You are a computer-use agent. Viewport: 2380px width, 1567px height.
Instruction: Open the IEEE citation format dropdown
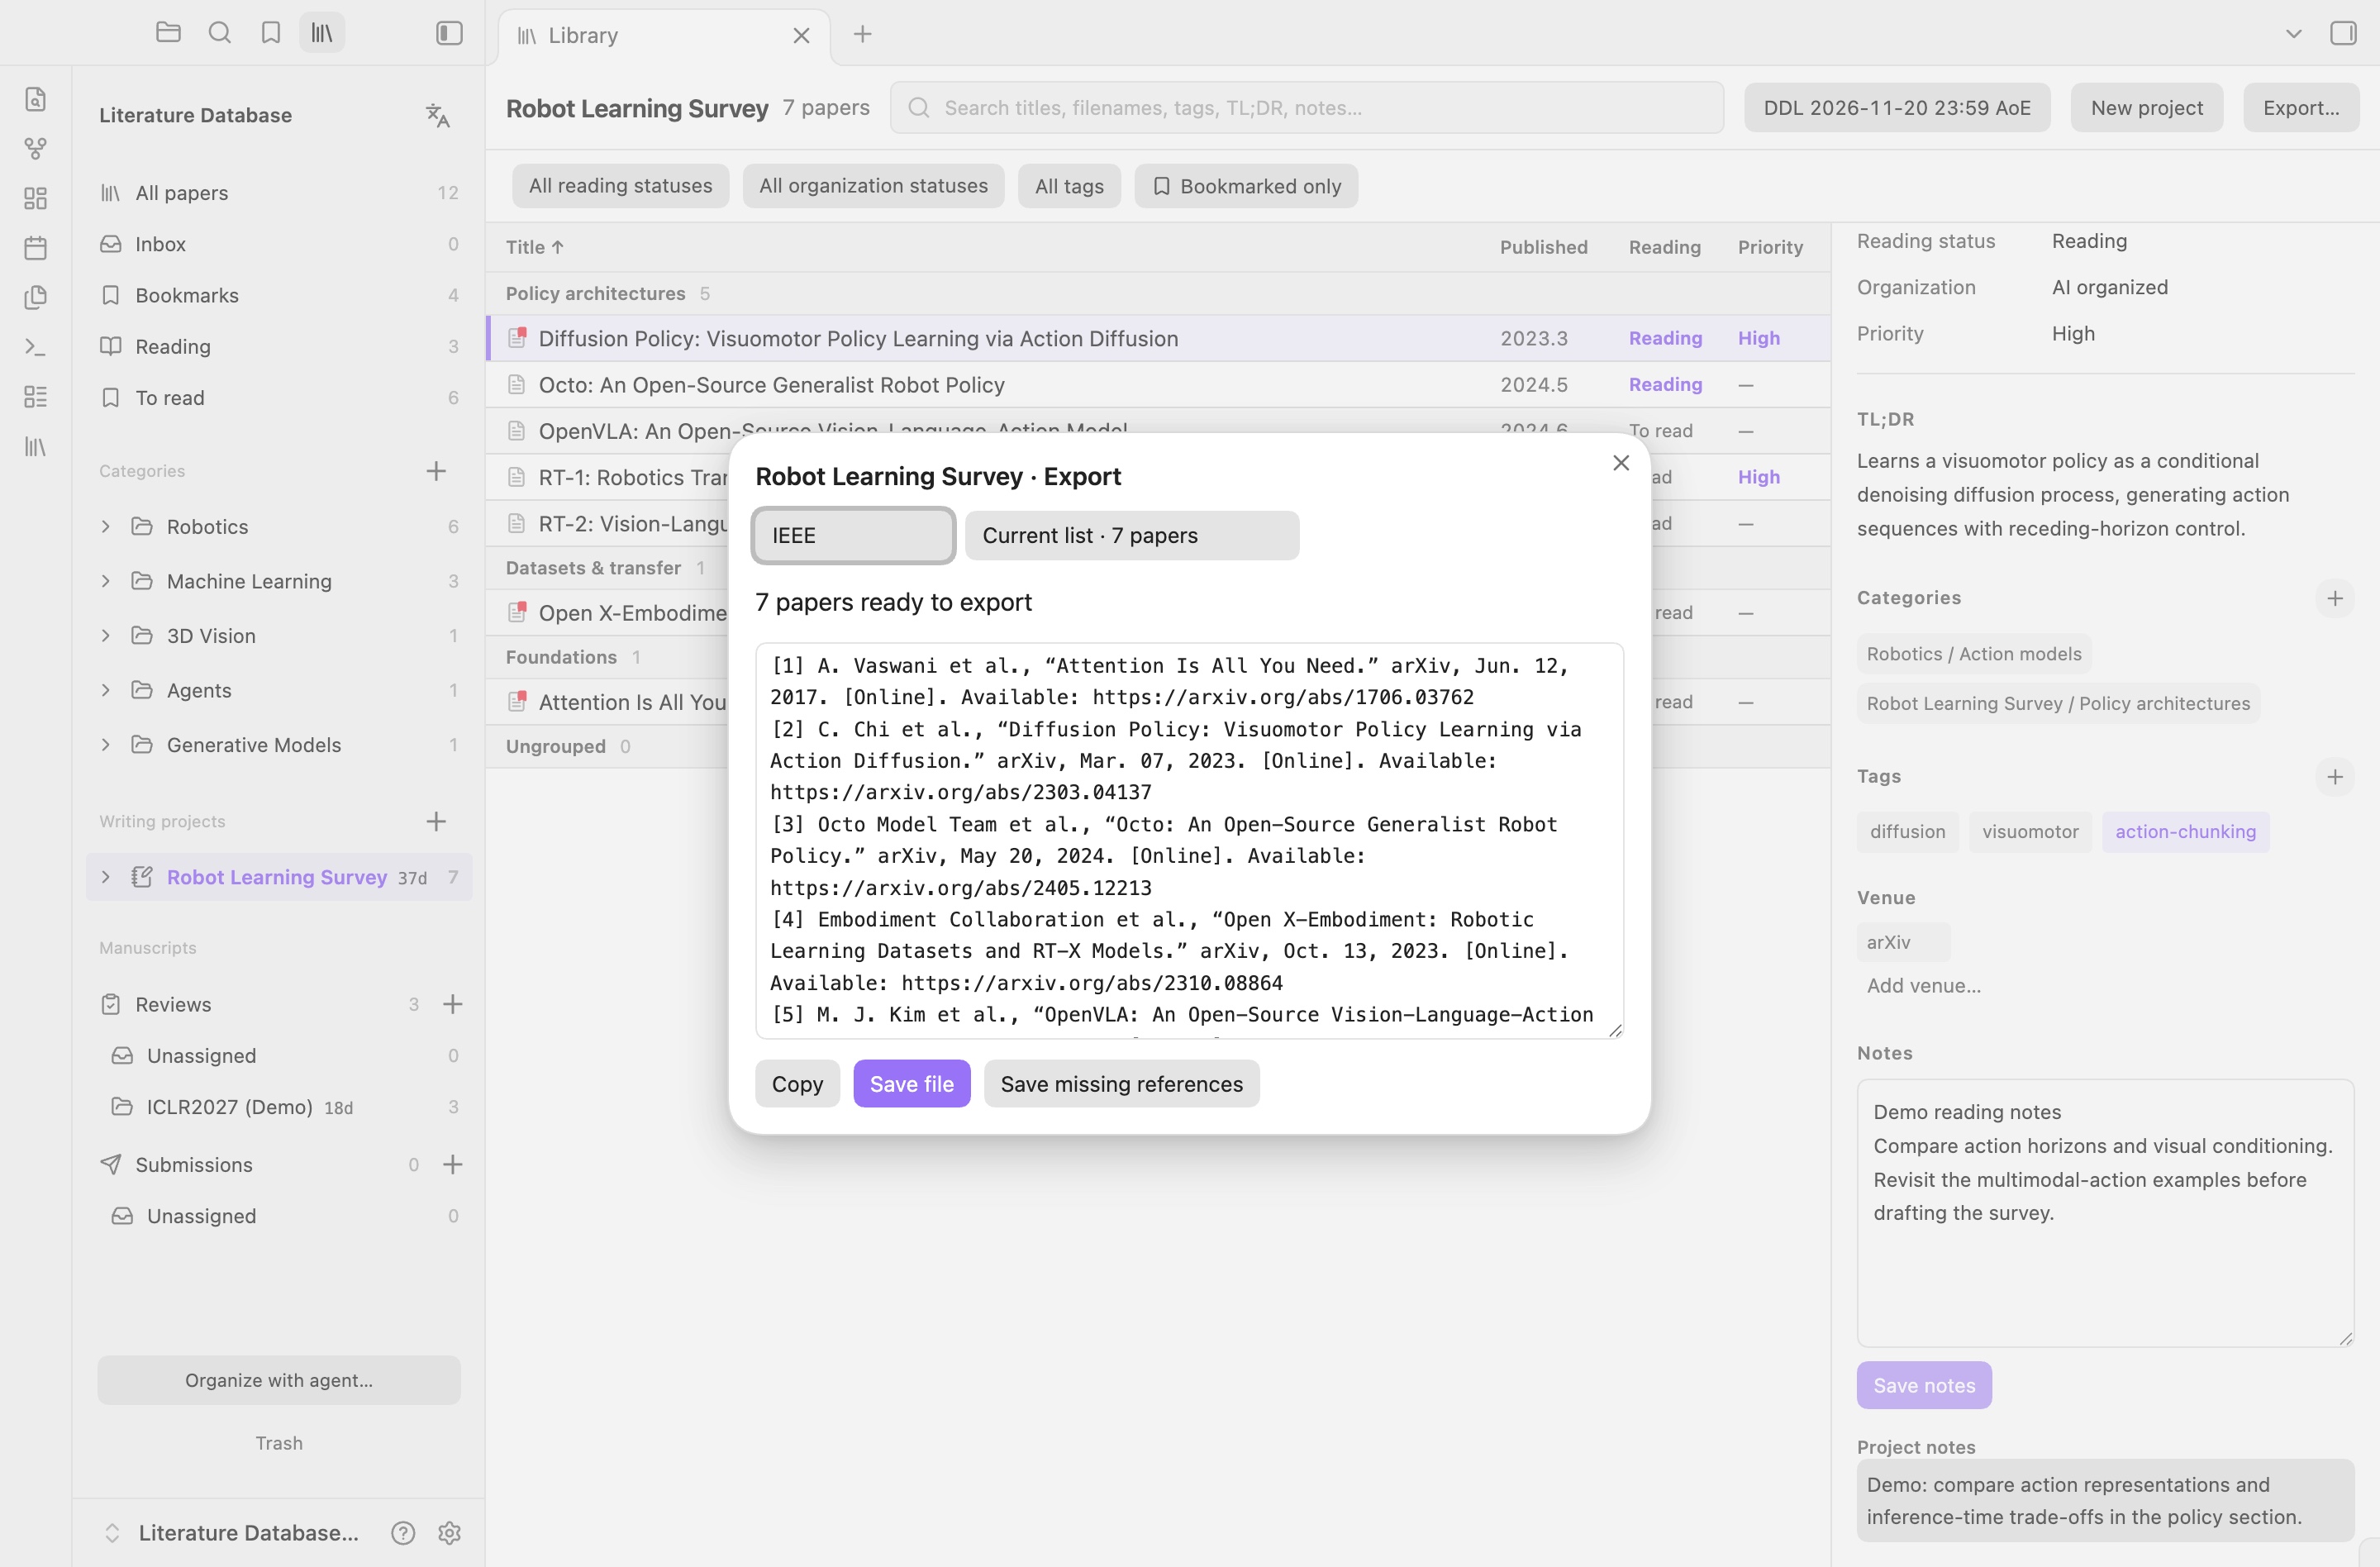click(x=853, y=535)
